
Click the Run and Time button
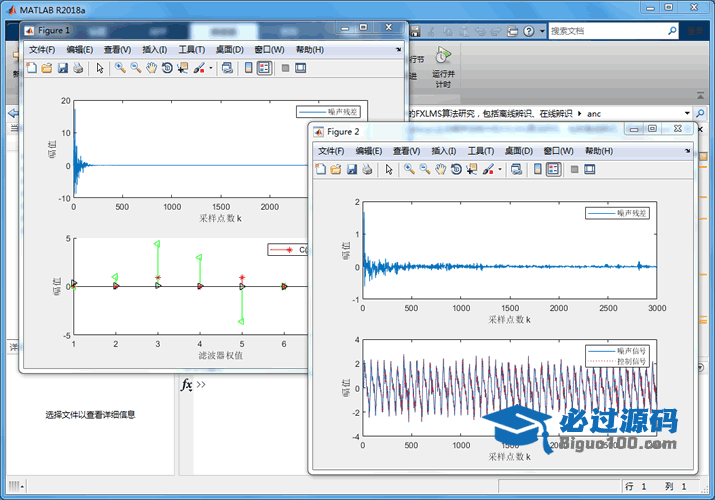click(443, 66)
